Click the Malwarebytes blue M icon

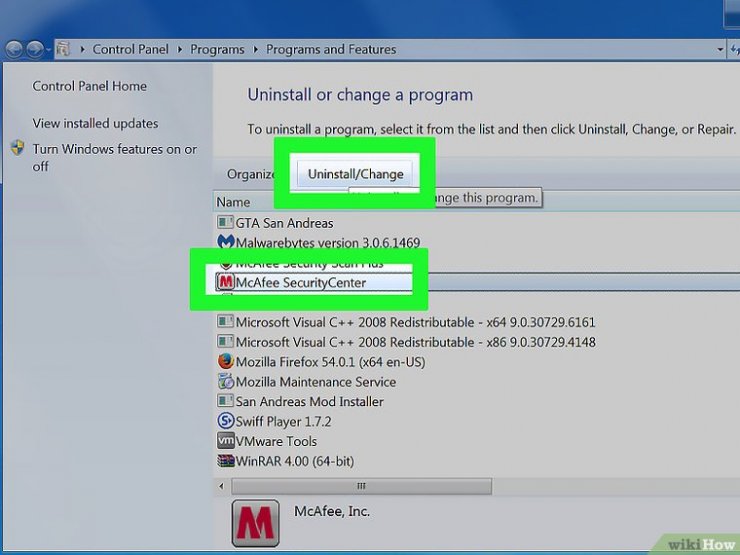click(x=226, y=242)
